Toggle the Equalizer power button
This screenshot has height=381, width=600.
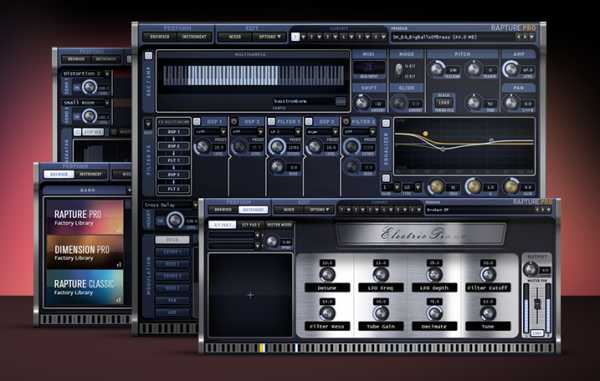click(x=386, y=123)
